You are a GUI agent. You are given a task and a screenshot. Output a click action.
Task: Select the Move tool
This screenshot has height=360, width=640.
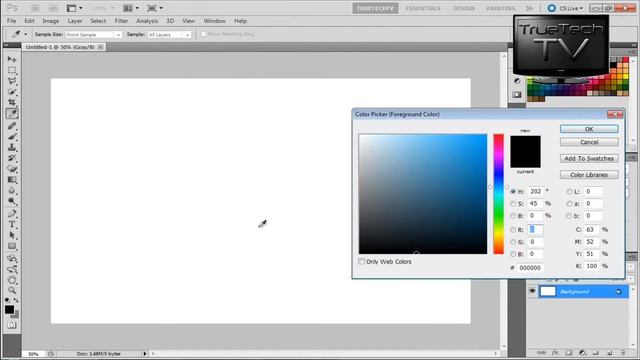12,59
